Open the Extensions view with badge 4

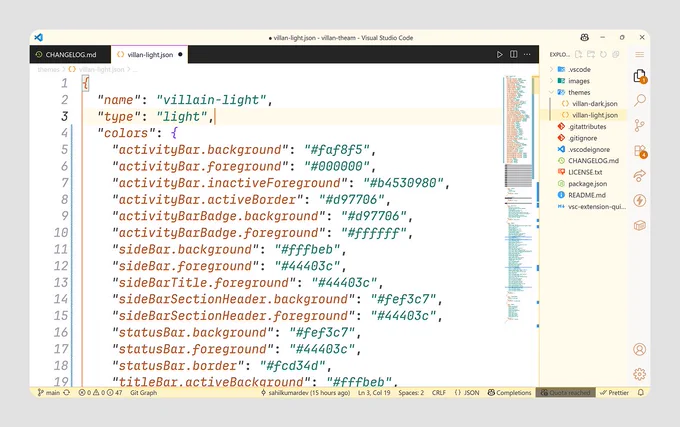point(640,151)
